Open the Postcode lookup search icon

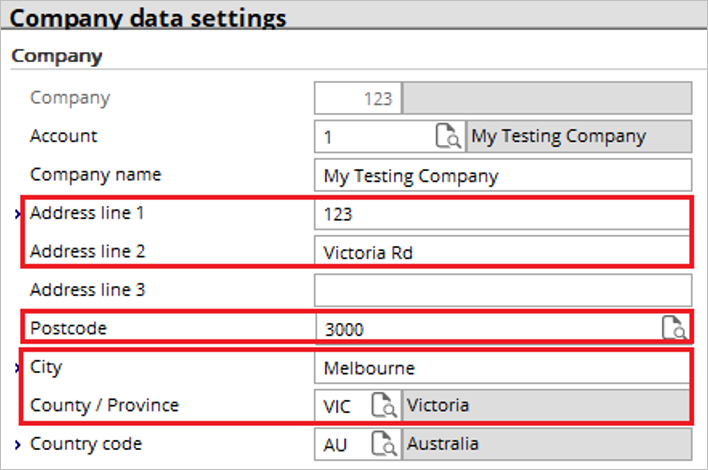point(675,327)
